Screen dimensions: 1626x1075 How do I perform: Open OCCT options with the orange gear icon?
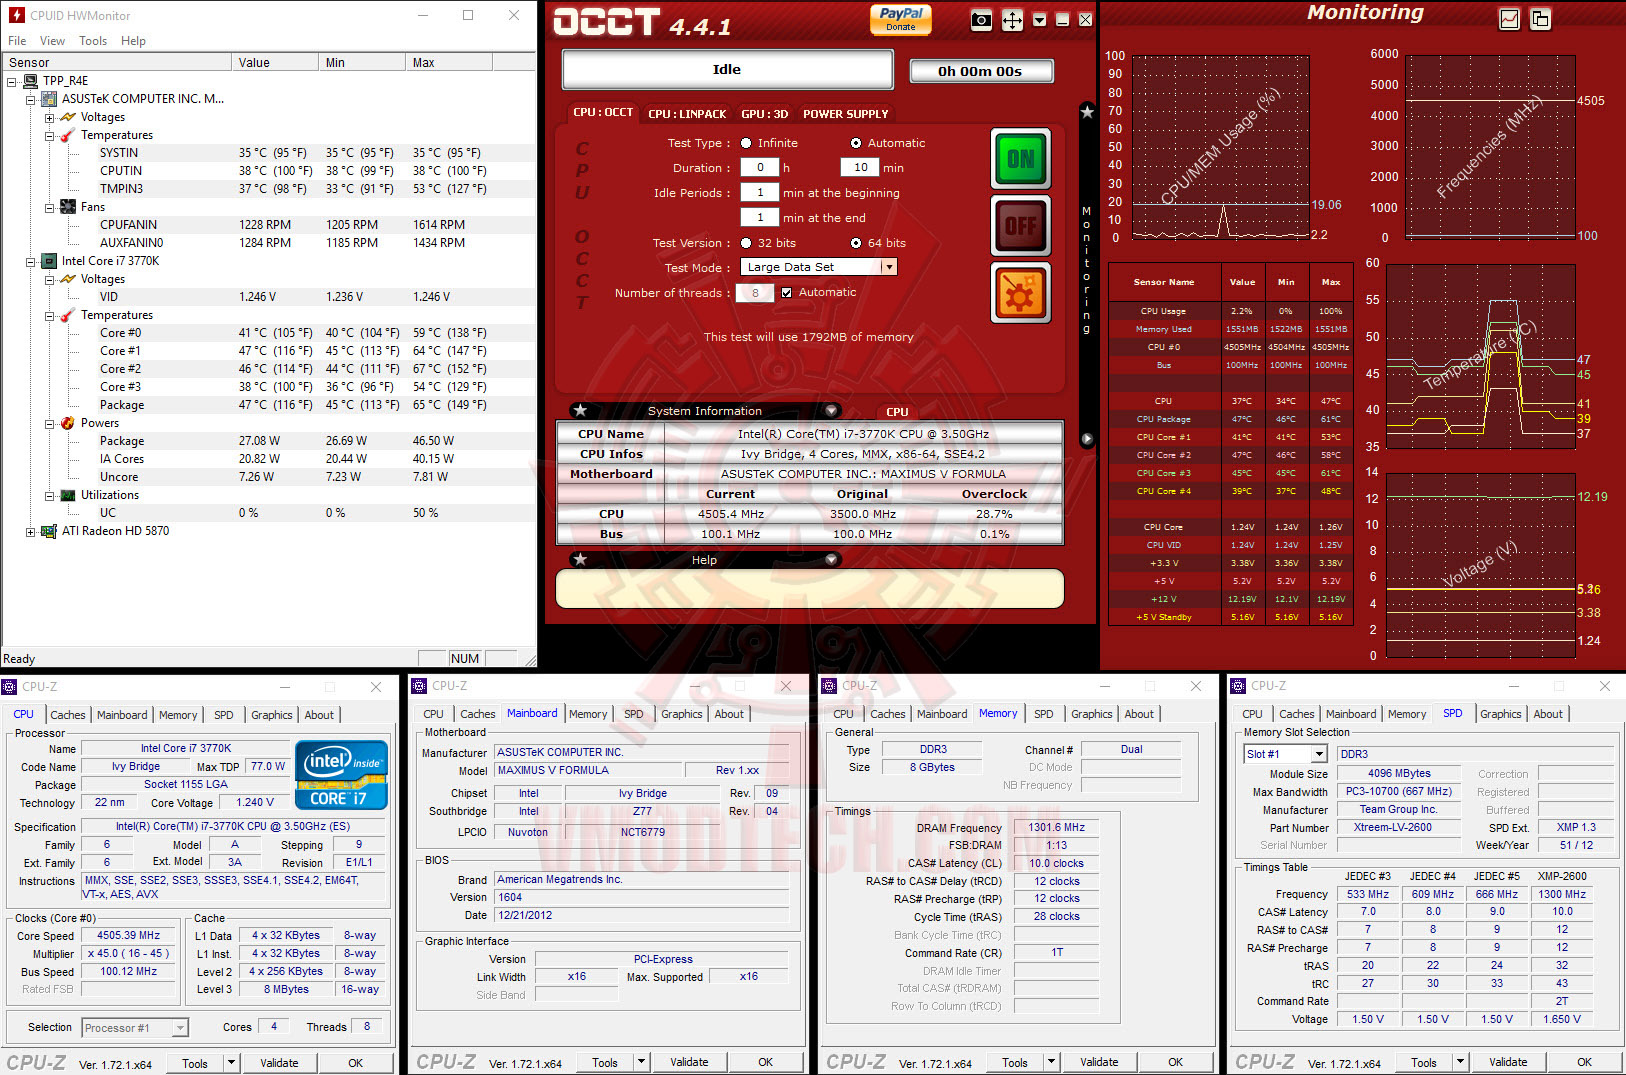(1020, 293)
